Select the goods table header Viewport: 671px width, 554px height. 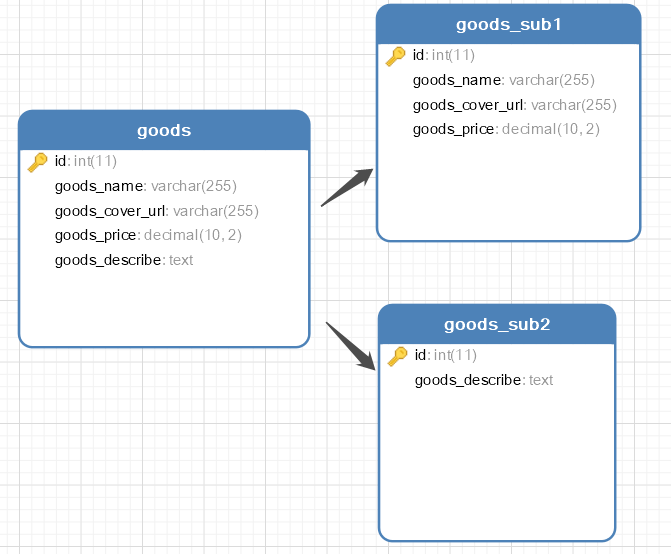pos(164,130)
